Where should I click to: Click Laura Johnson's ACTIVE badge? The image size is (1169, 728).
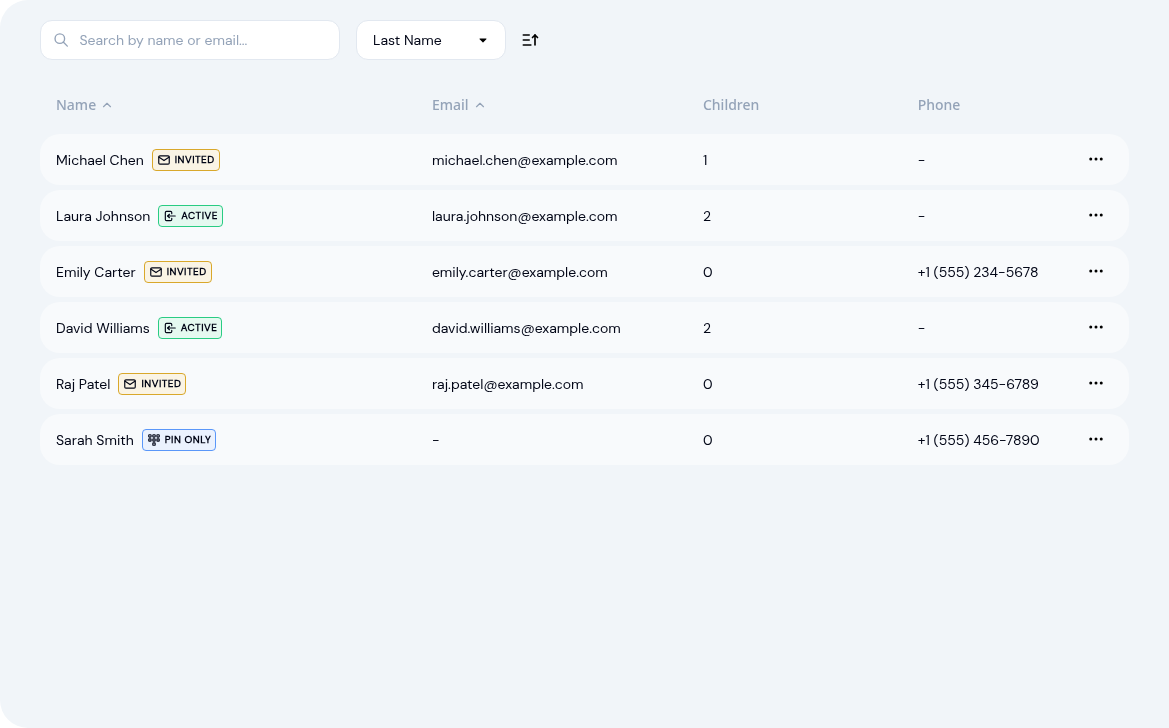(x=190, y=216)
